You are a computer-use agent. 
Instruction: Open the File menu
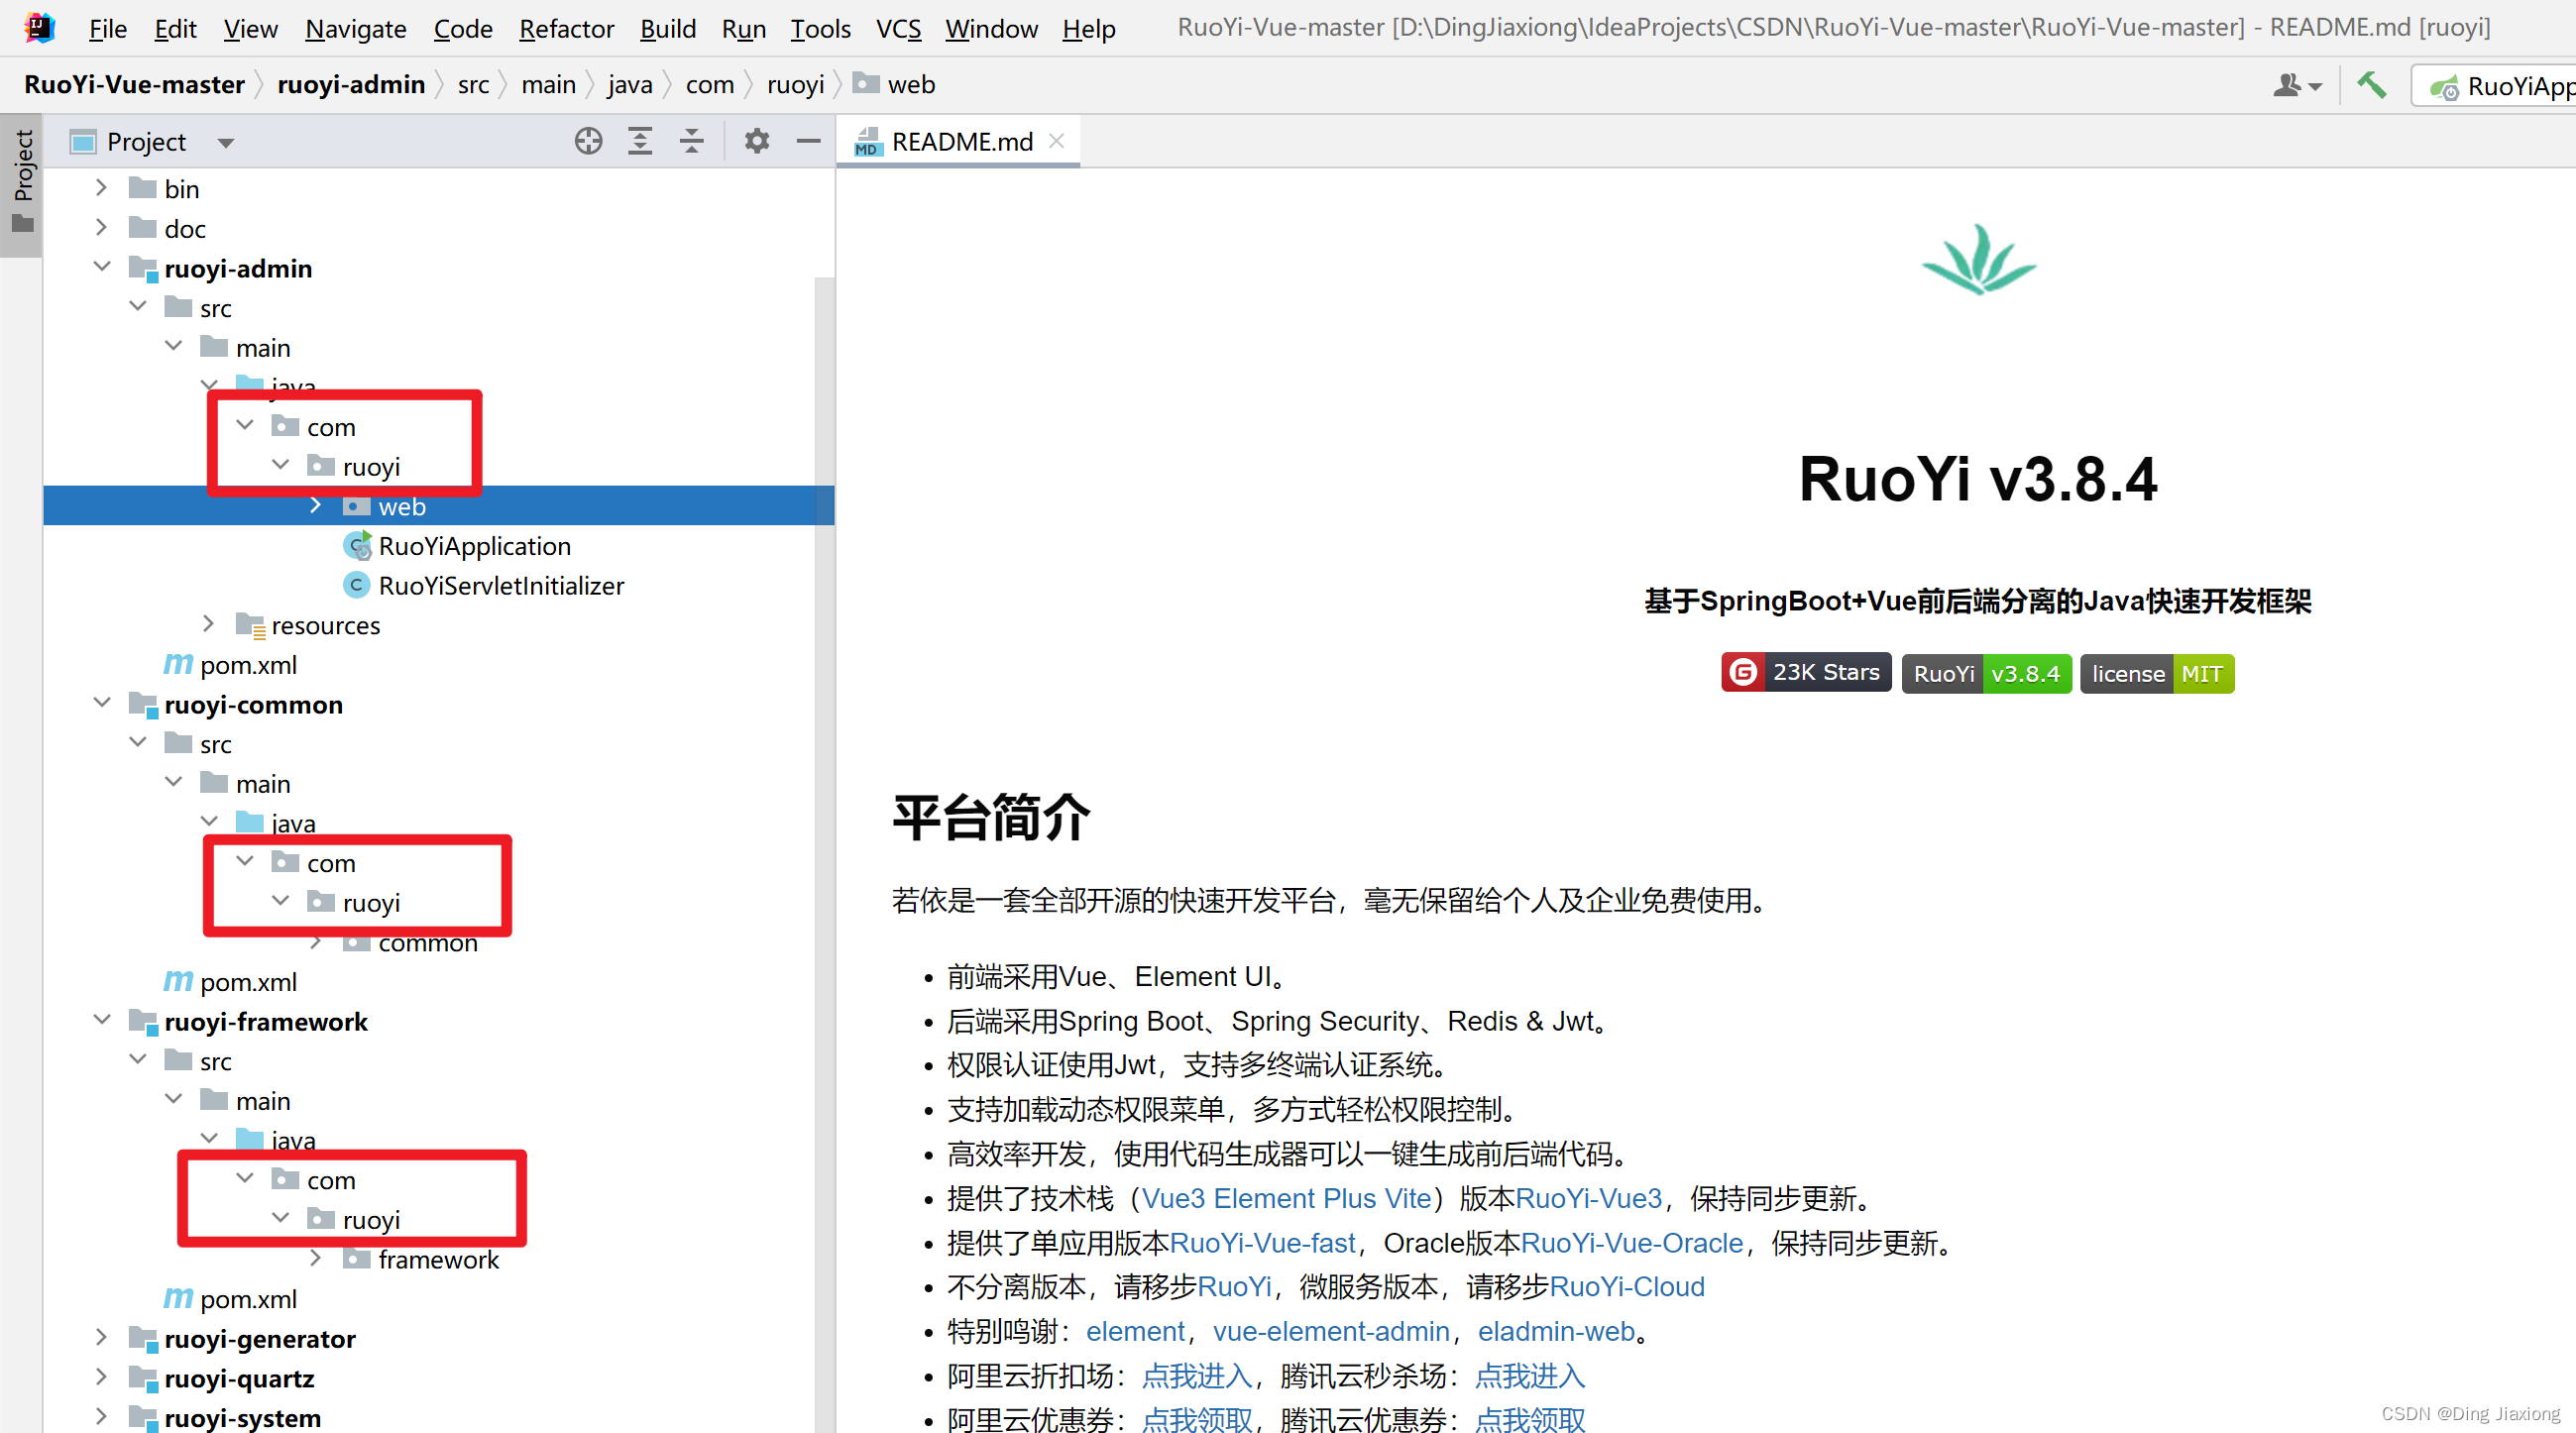coord(107,28)
